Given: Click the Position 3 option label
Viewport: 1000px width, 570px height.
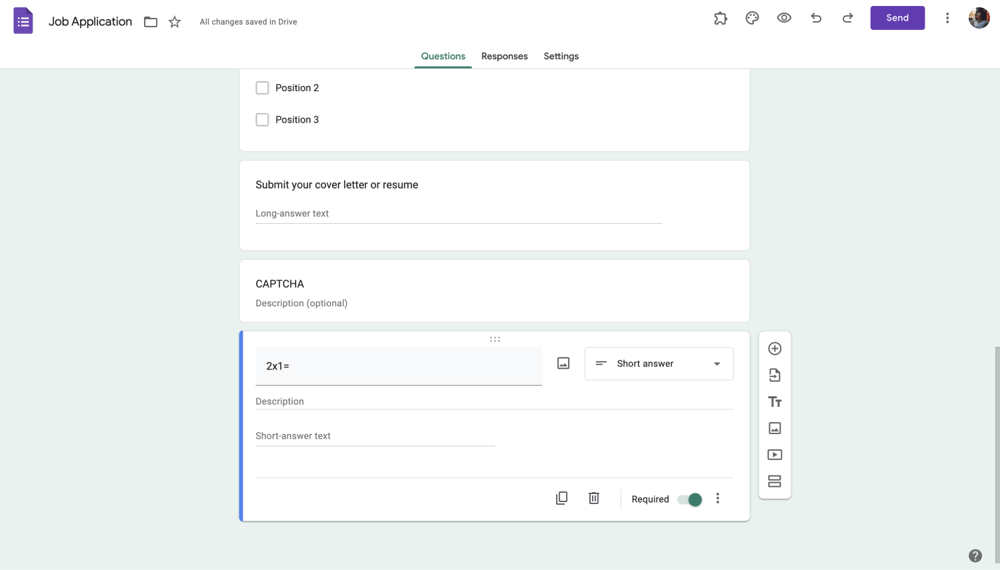Looking at the screenshot, I should [x=297, y=120].
